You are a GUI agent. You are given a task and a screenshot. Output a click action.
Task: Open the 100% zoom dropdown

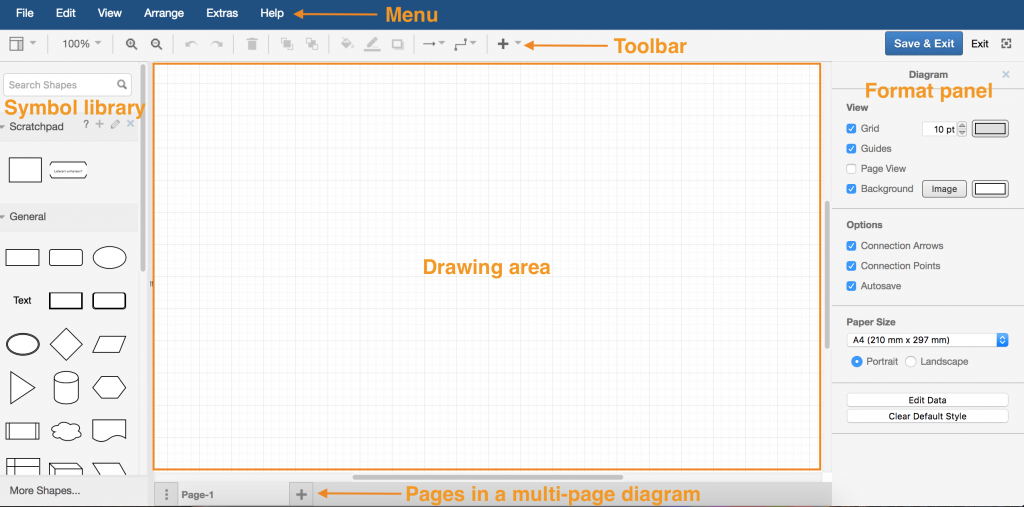(x=82, y=44)
